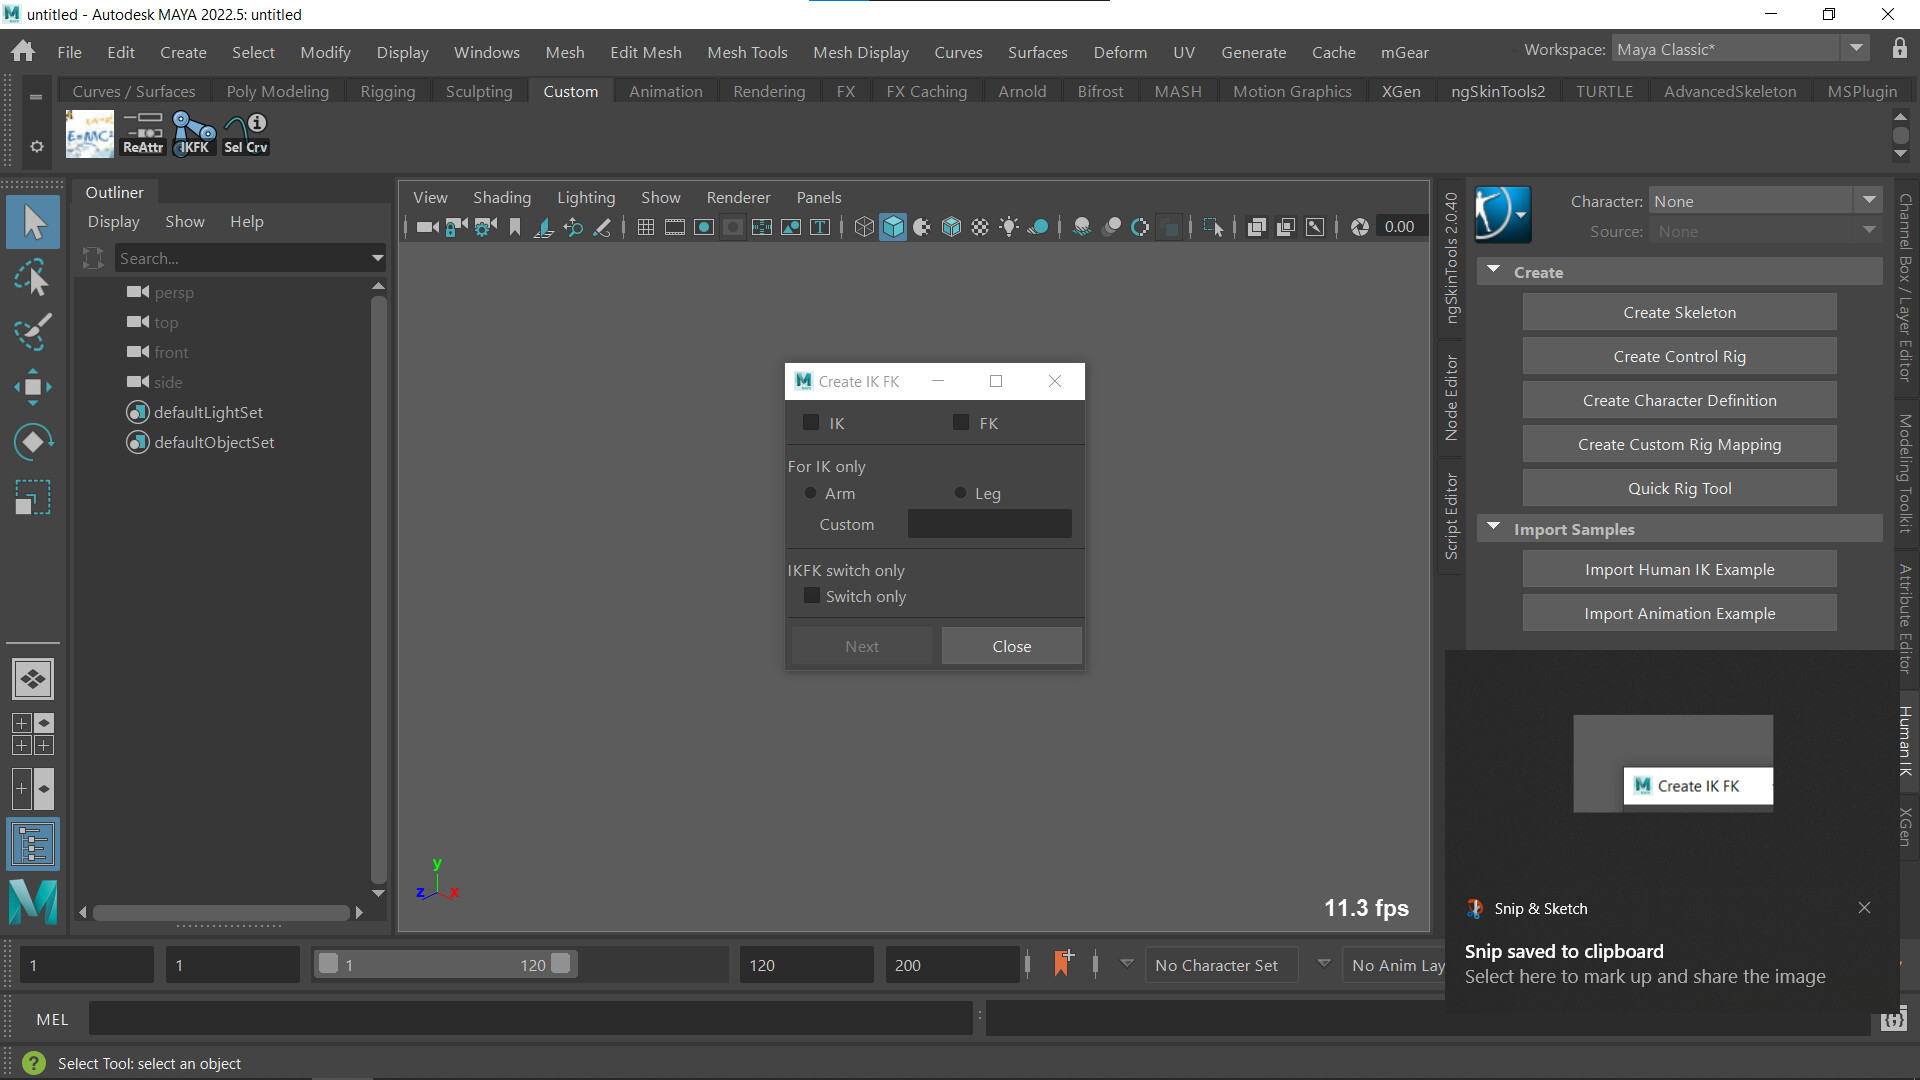
Task: Click the IKFK shelf icon
Action: tap(194, 133)
